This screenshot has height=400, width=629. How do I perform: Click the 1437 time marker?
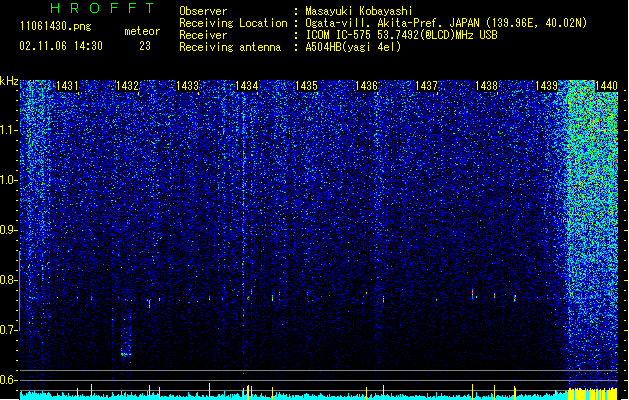(426, 86)
